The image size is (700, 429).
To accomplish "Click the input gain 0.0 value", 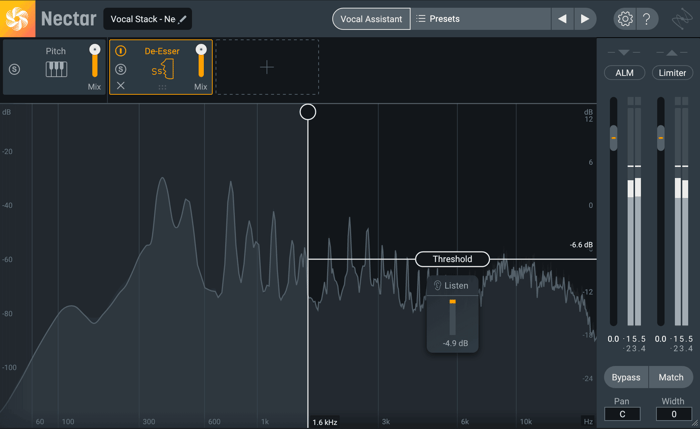I will [613, 339].
